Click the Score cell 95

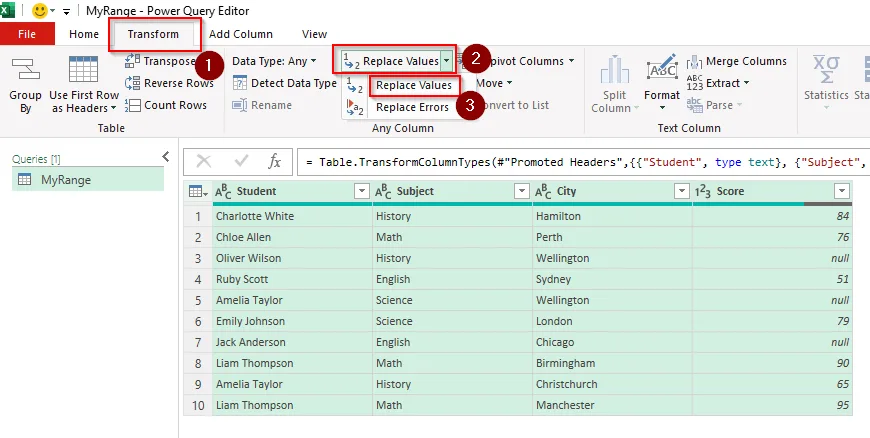click(x=772, y=405)
